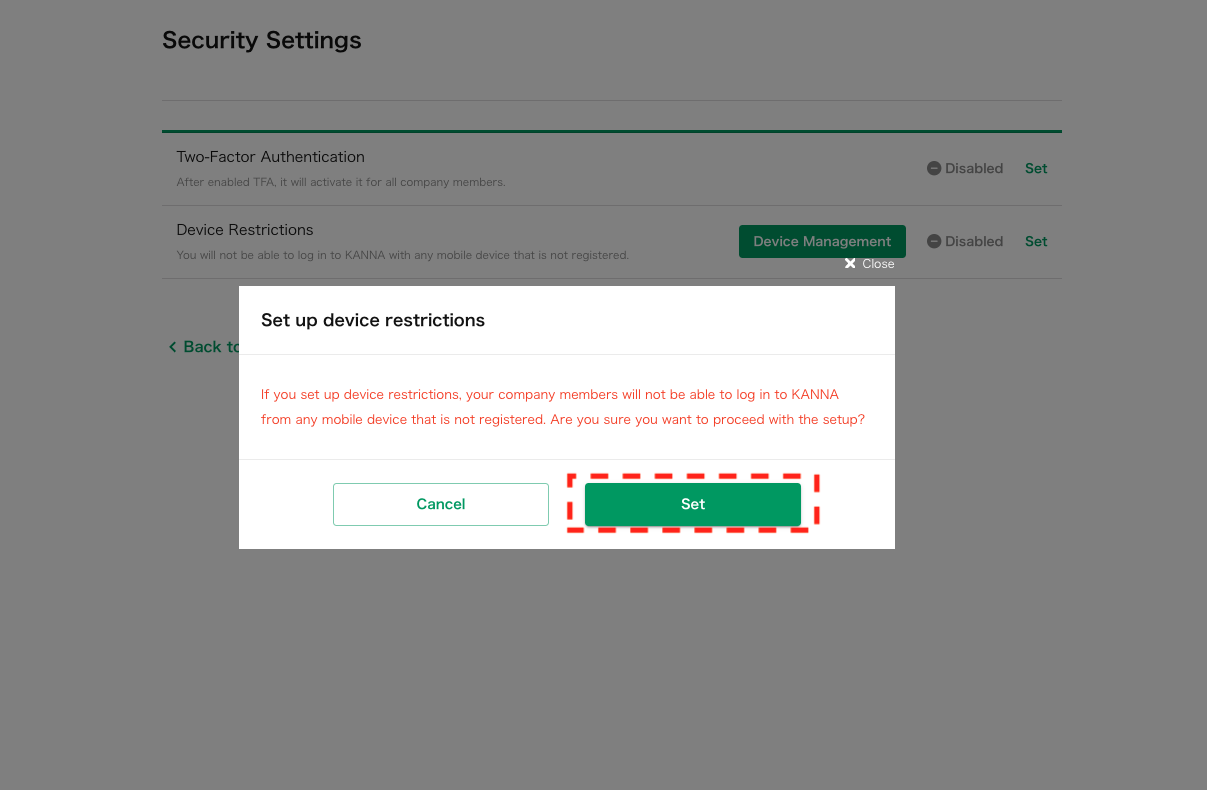Click Set link in Device Restrictions row

(1035, 241)
